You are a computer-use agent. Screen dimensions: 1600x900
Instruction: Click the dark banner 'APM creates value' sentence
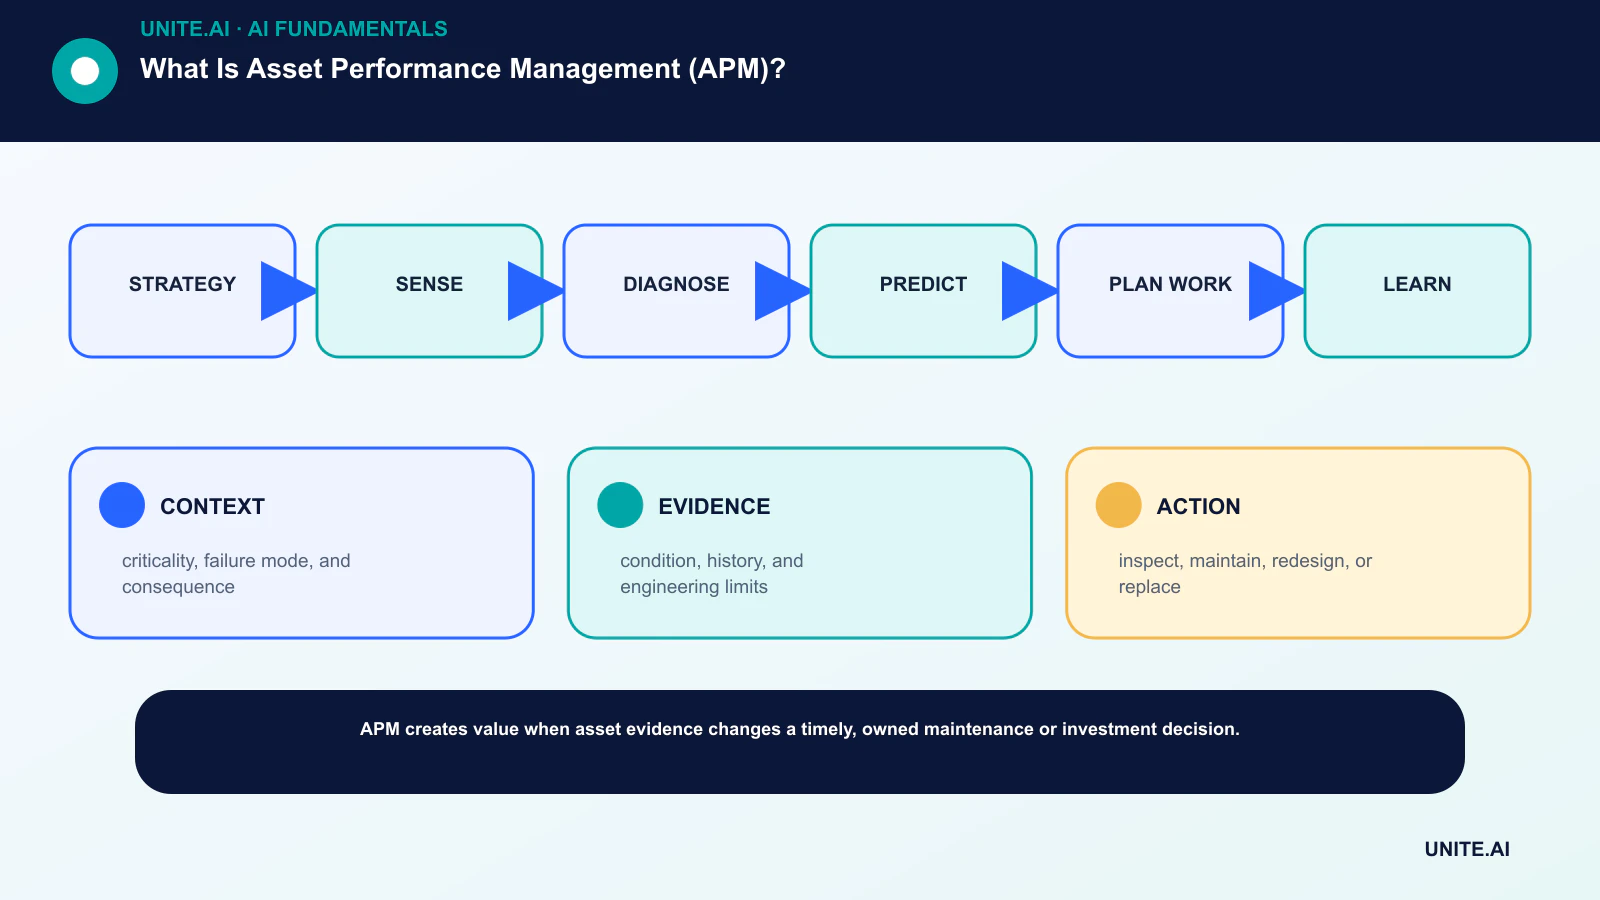[x=800, y=729]
